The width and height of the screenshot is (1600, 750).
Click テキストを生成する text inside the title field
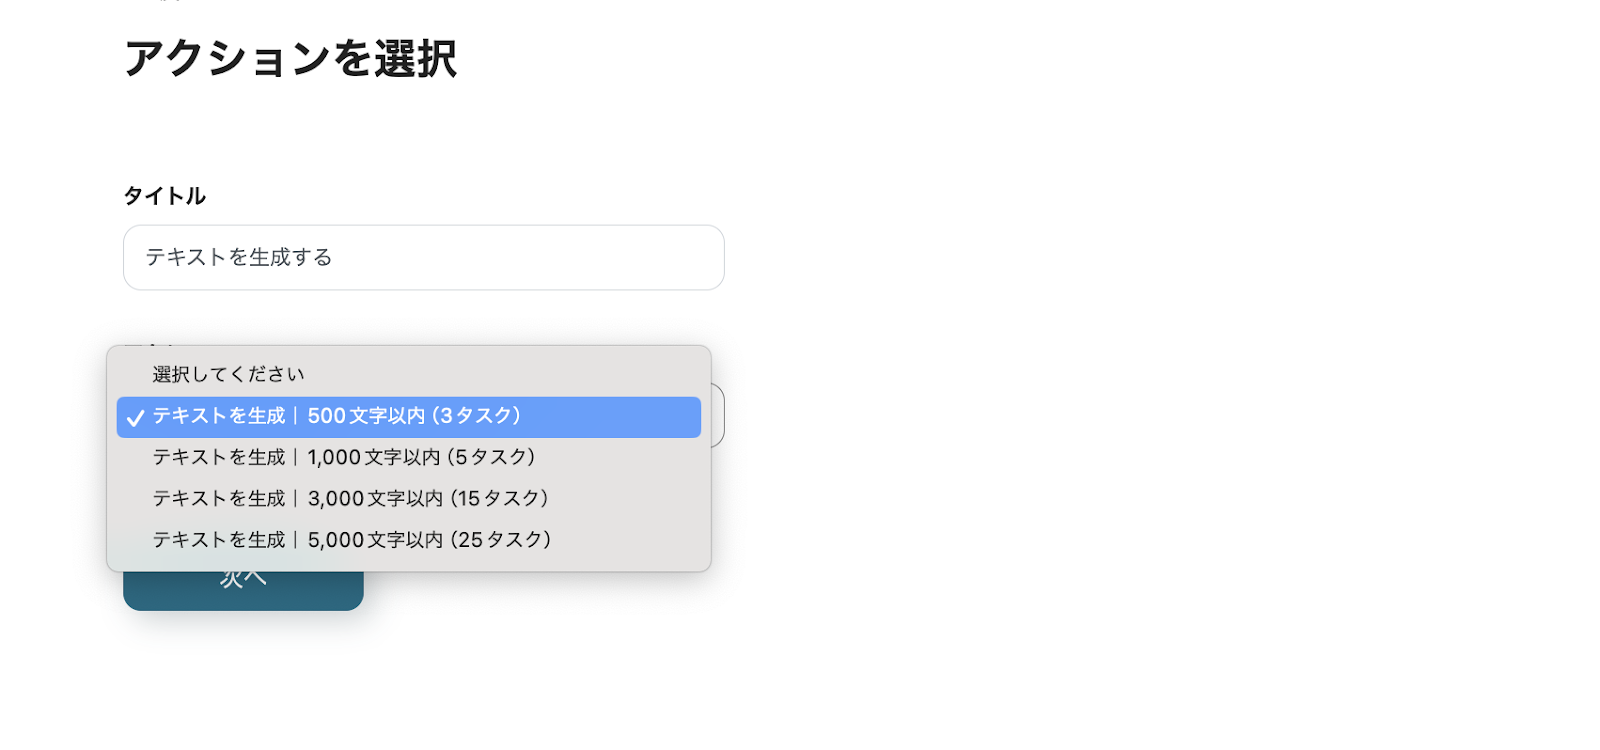click(239, 258)
